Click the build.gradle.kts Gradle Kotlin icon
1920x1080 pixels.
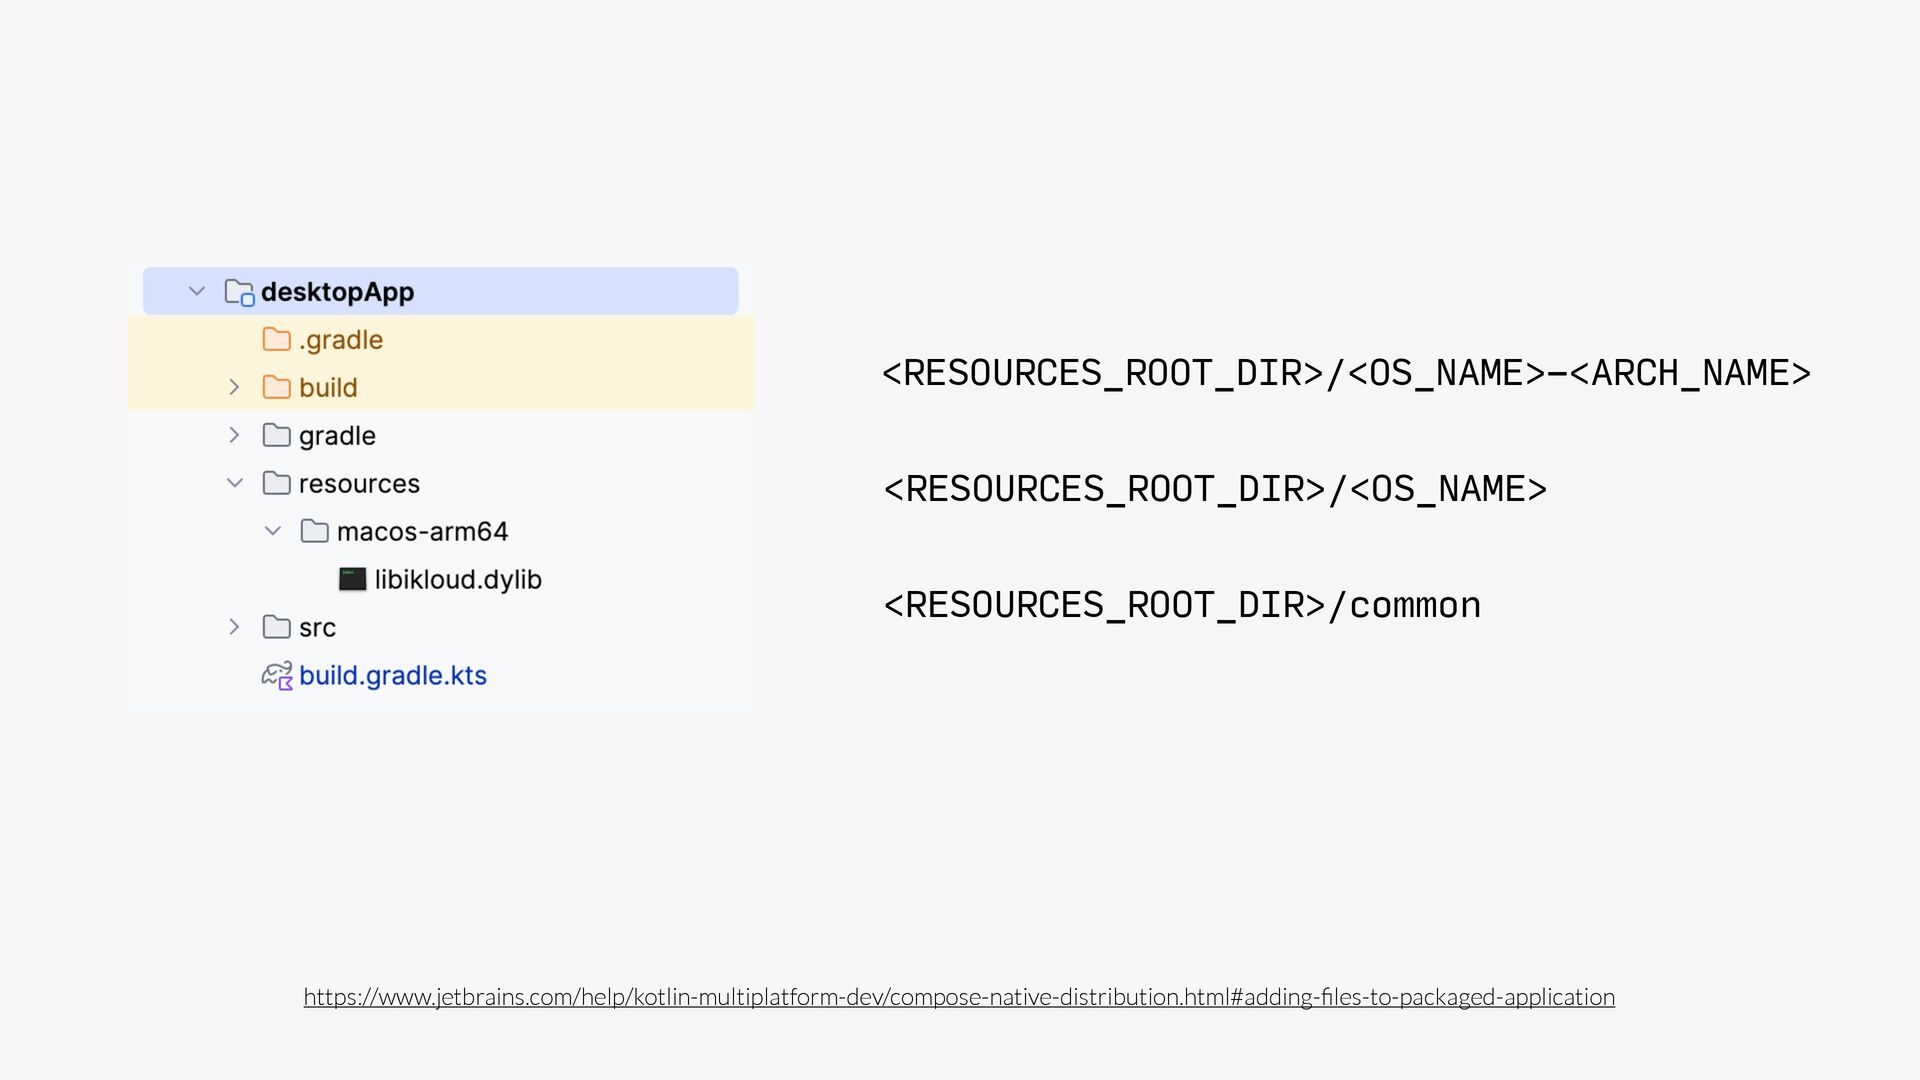(277, 676)
